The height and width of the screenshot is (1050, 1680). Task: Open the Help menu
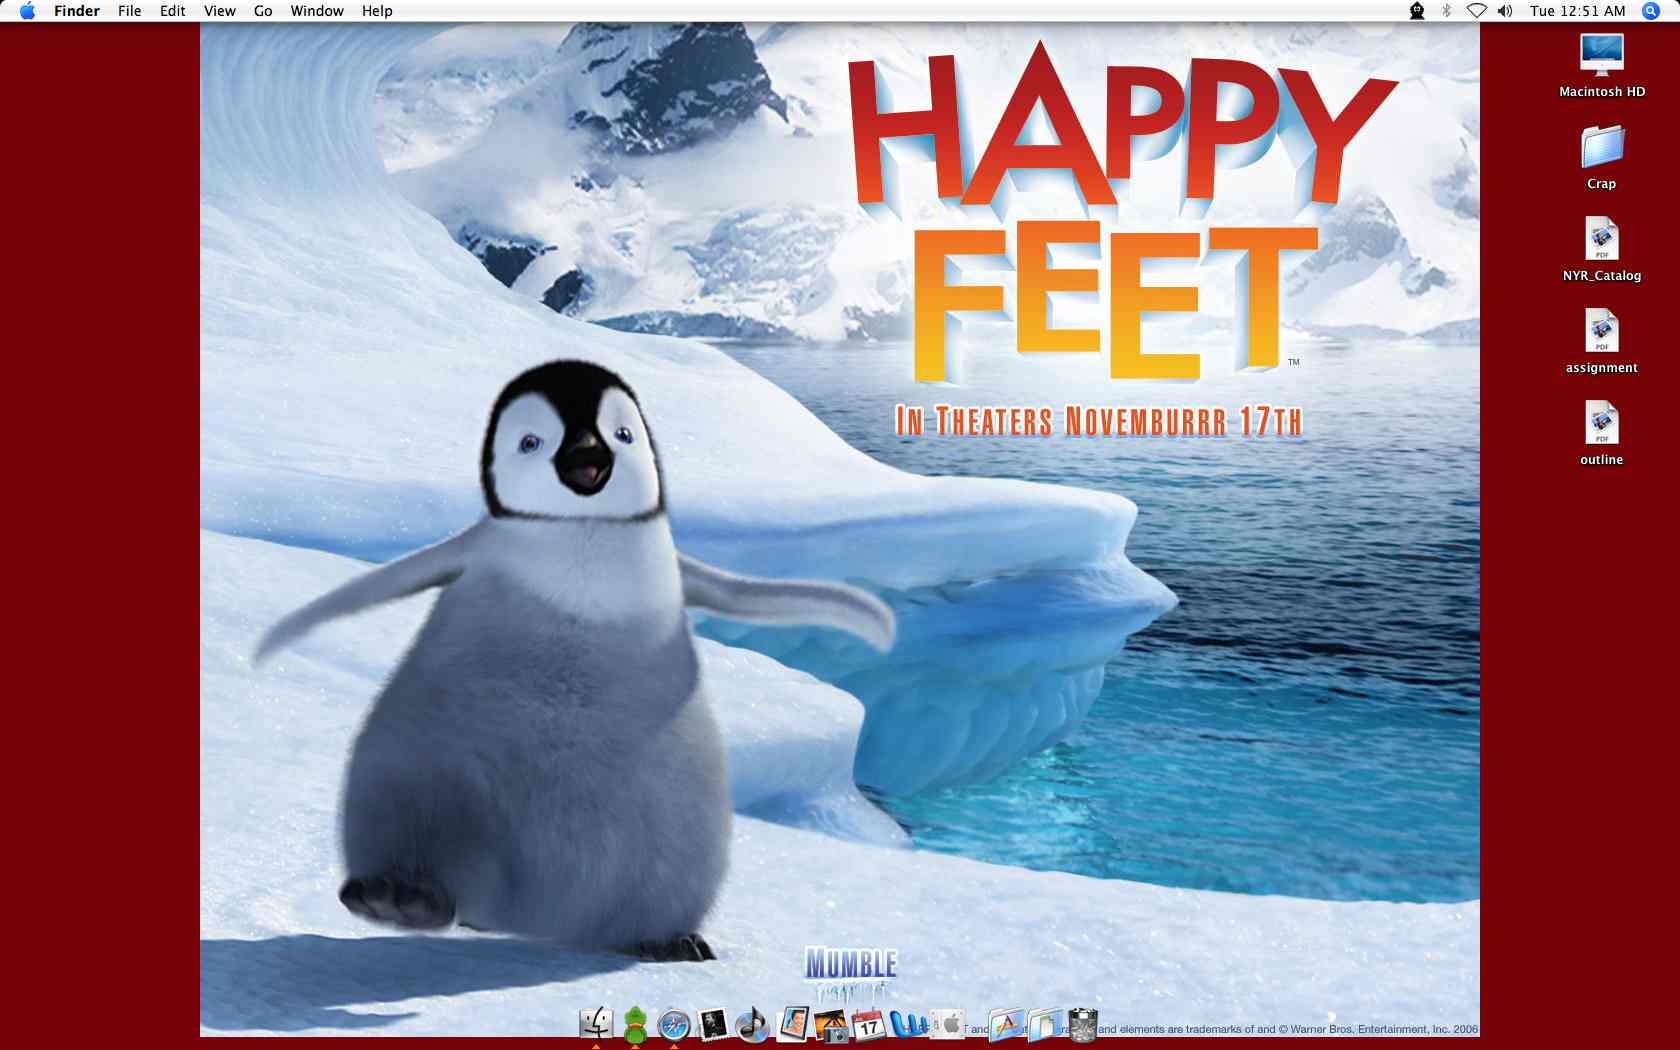377,11
